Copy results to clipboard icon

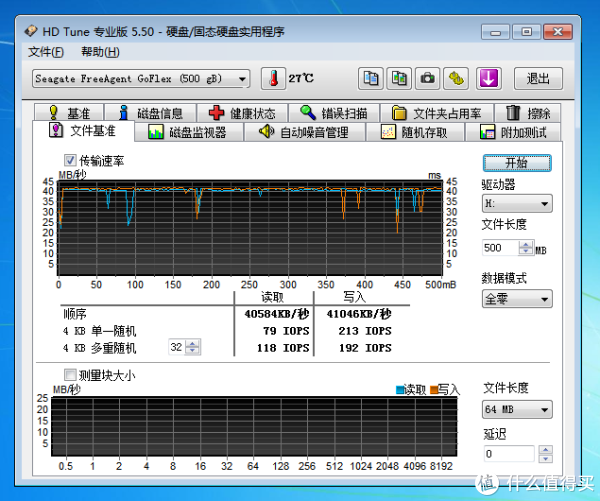click(x=370, y=78)
